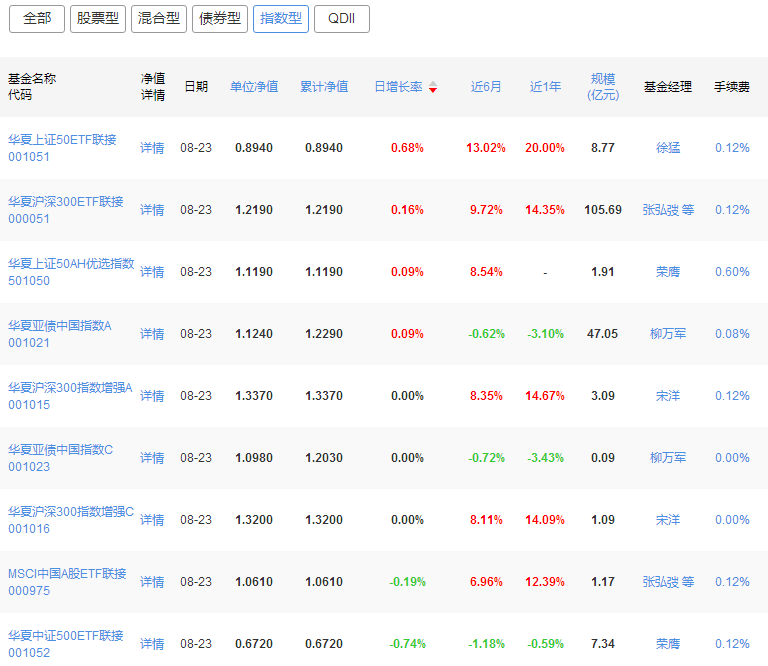Image resolution: width=768 pixels, height=666 pixels.
Task: Open fund 华夏沪深300ETF联接
Action: tap(66, 202)
